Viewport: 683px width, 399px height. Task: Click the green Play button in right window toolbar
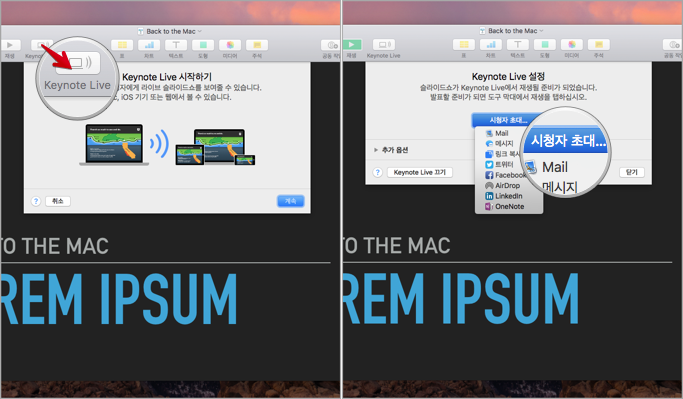tap(352, 44)
